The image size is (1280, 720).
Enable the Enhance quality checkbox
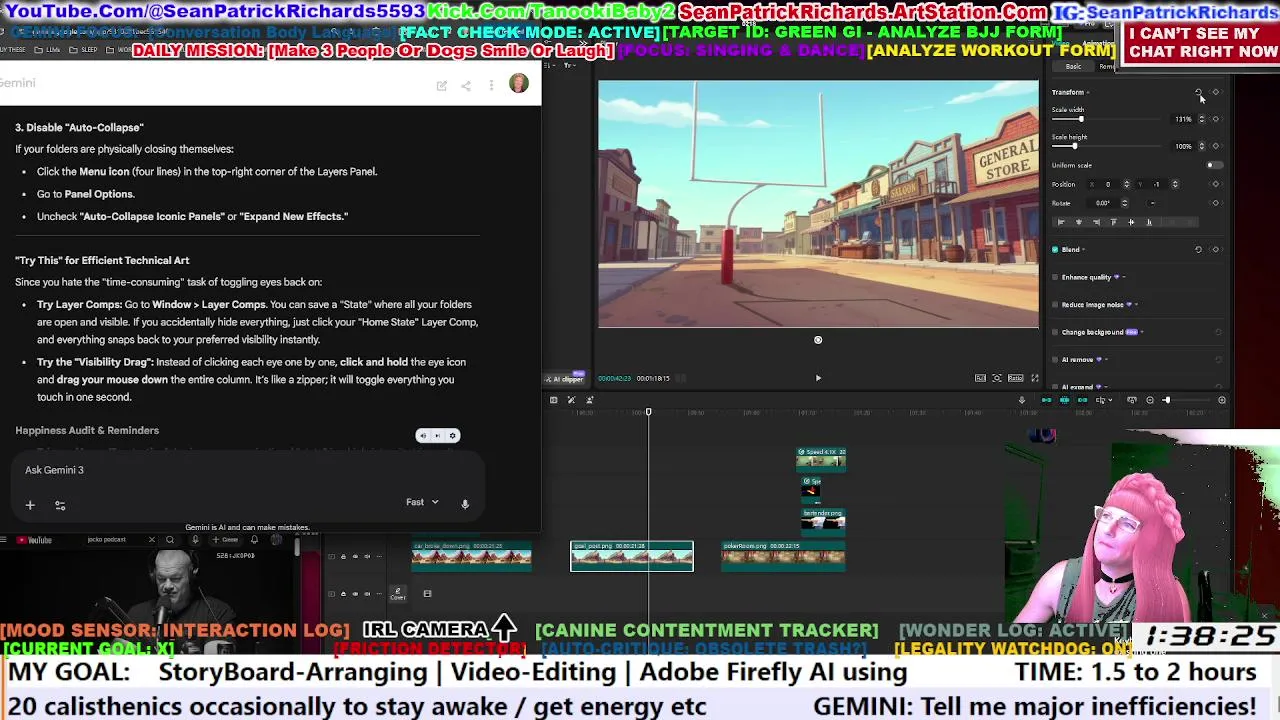pyautogui.click(x=1055, y=277)
